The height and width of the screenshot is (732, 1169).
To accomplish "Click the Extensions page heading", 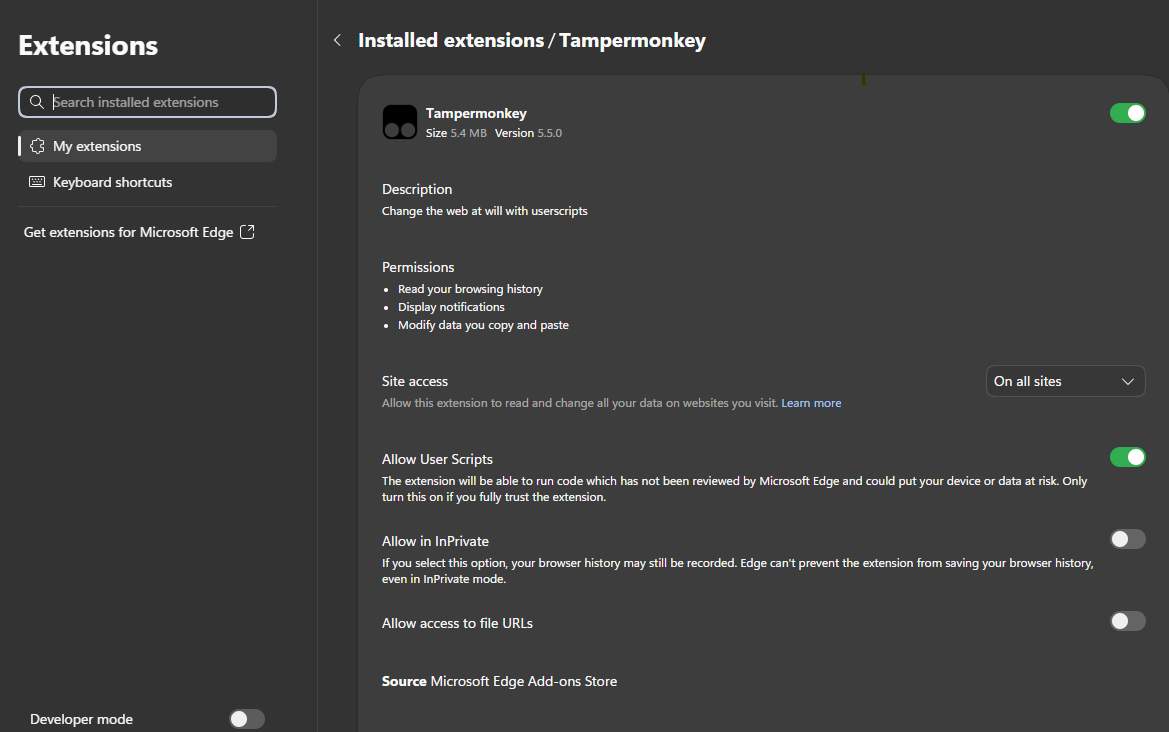I will point(88,45).
